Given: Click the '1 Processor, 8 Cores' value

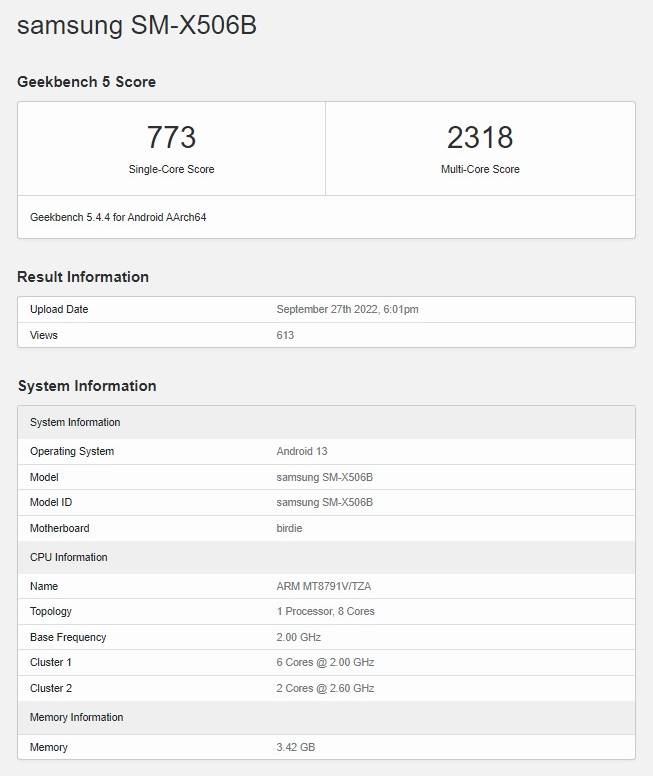Looking at the screenshot, I should point(325,612).
